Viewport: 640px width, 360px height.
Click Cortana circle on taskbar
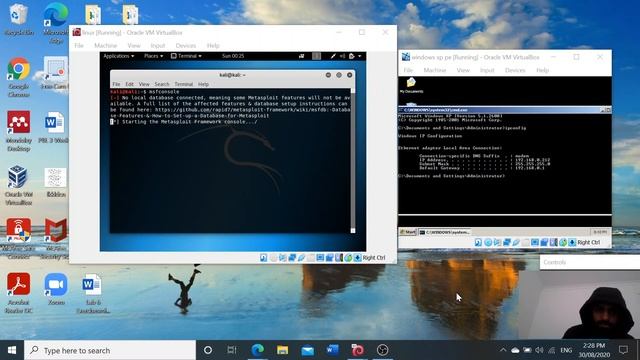coord(208,350)
